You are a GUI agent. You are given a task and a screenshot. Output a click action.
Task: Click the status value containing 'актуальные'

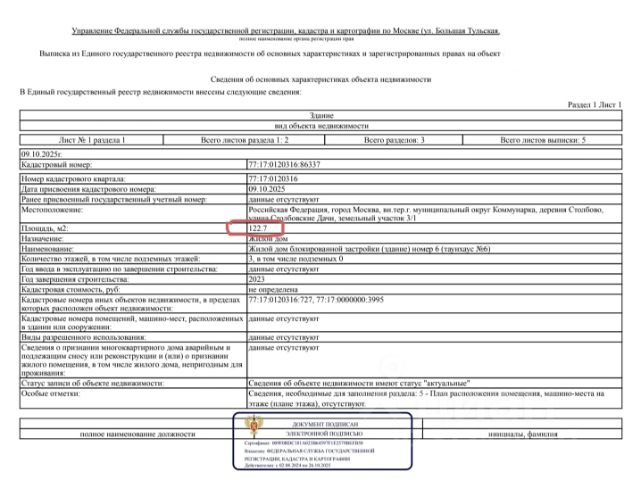(x=359, y=383)
